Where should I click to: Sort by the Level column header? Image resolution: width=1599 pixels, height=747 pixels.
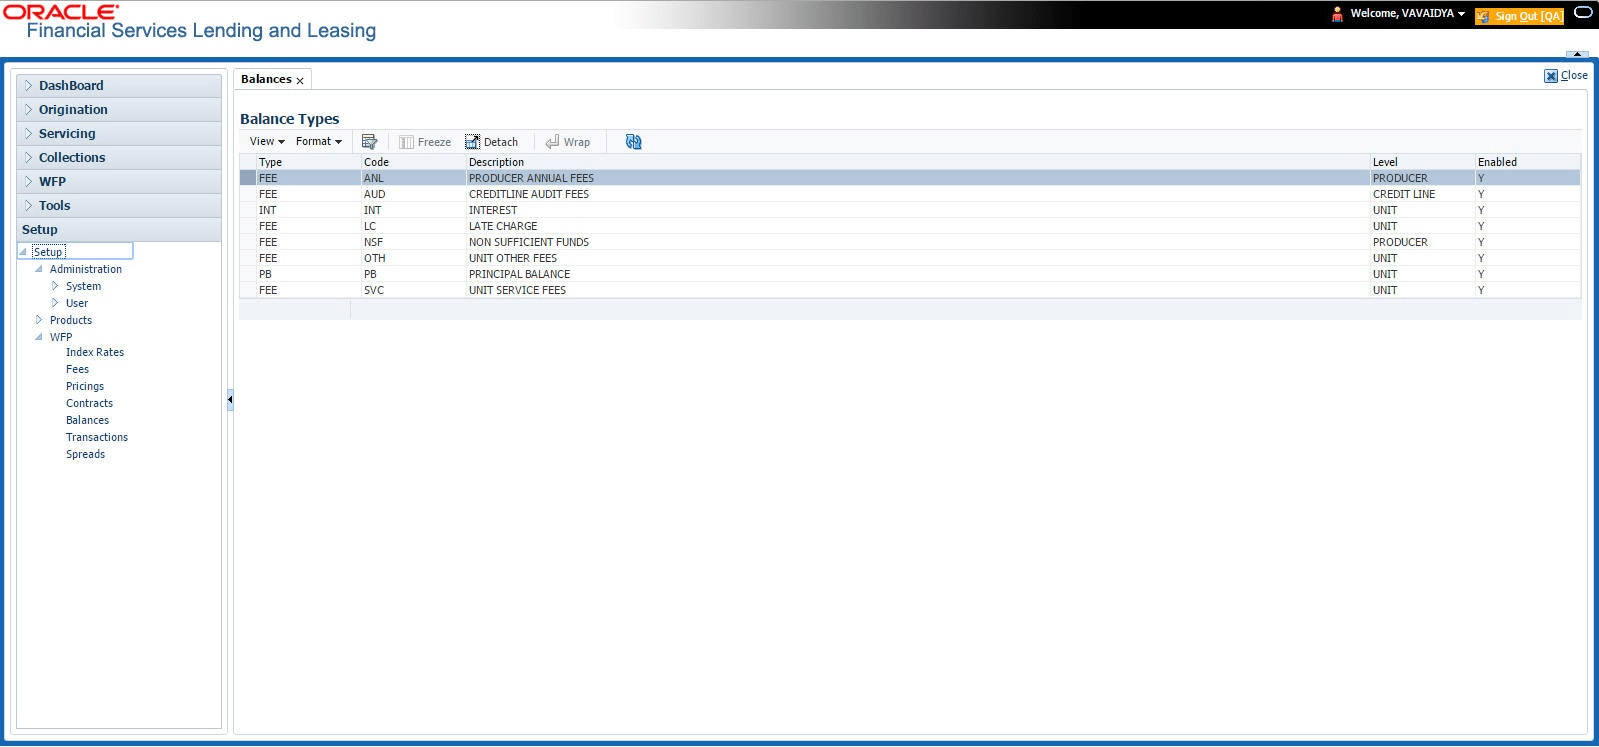coord(1422,162)
